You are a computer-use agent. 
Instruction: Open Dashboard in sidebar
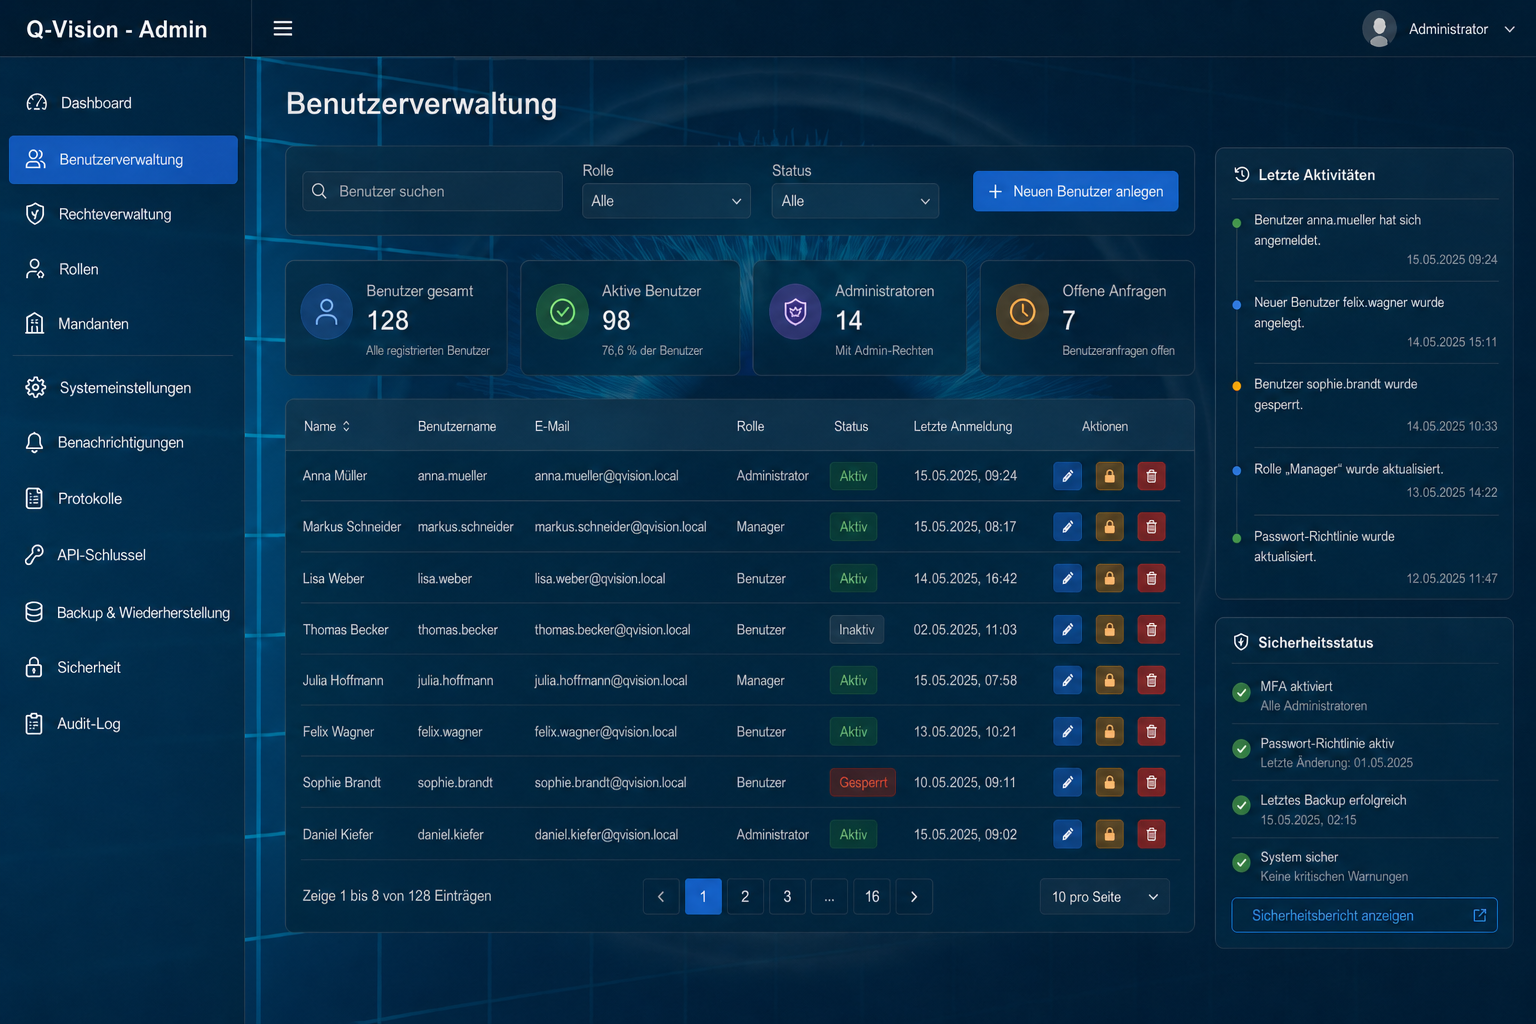point(123,103)
